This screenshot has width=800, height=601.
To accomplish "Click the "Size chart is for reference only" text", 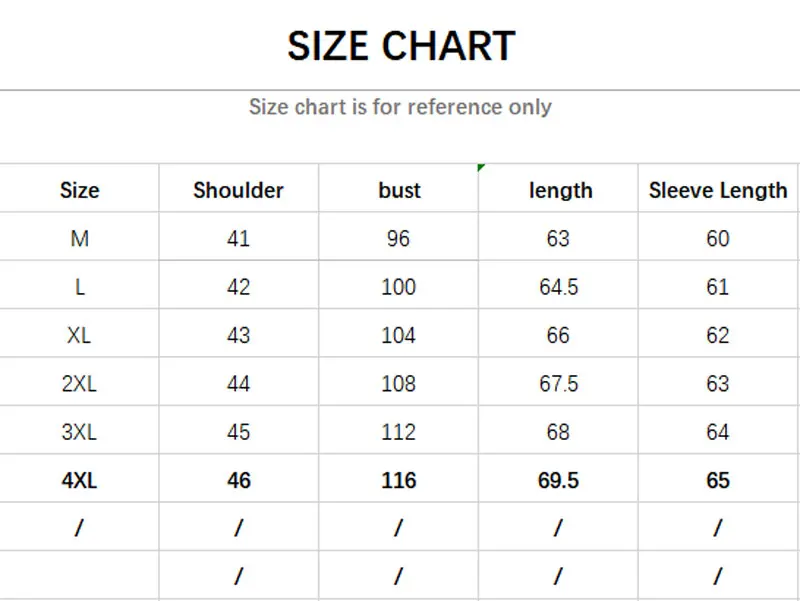I will point(400,107).
